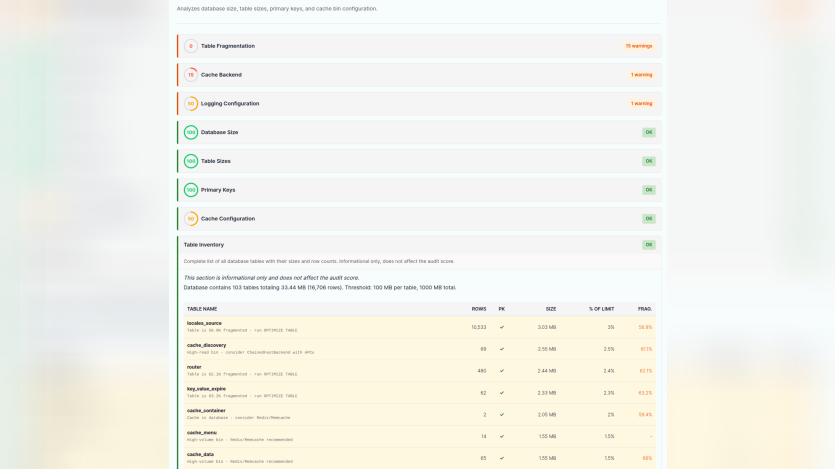Expand the Database Size section

419,133
